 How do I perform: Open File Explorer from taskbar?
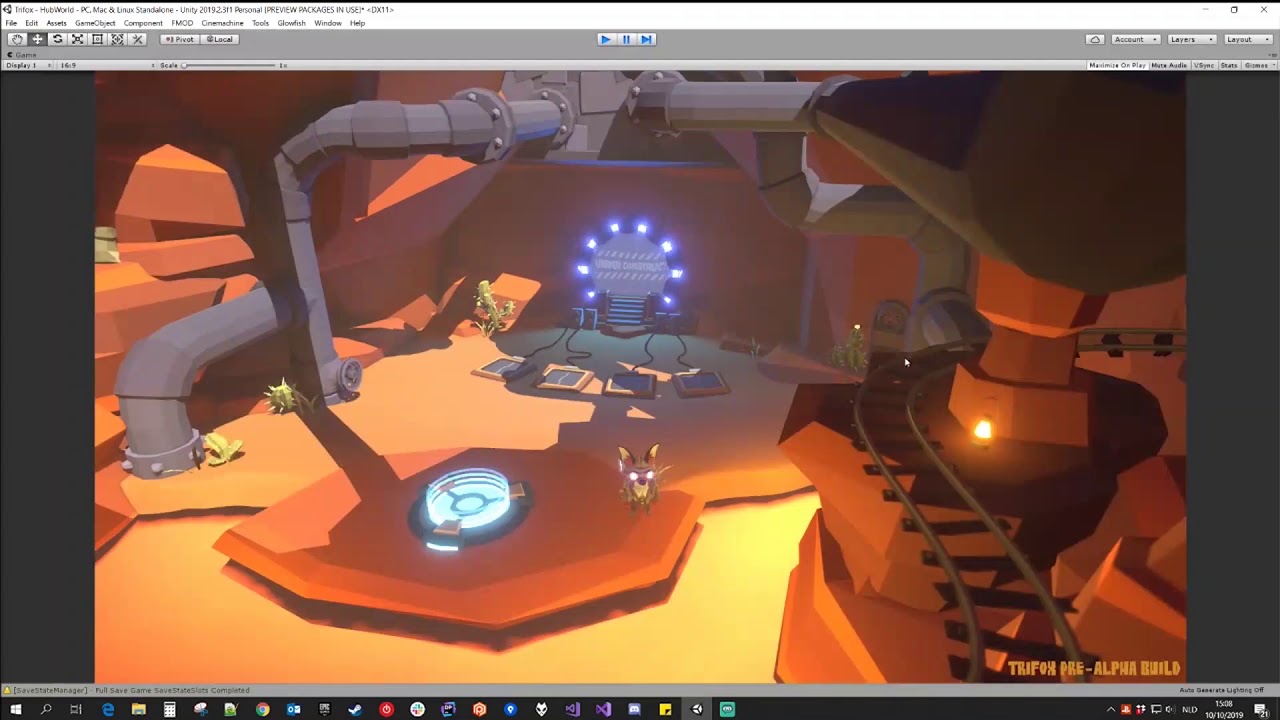click(139, 709)
